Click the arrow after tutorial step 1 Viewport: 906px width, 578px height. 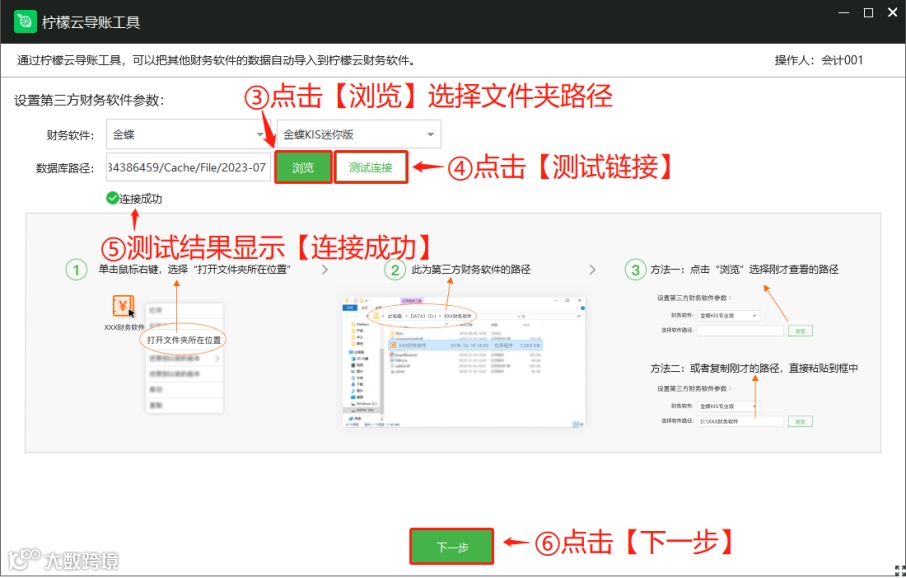[325, 270]
